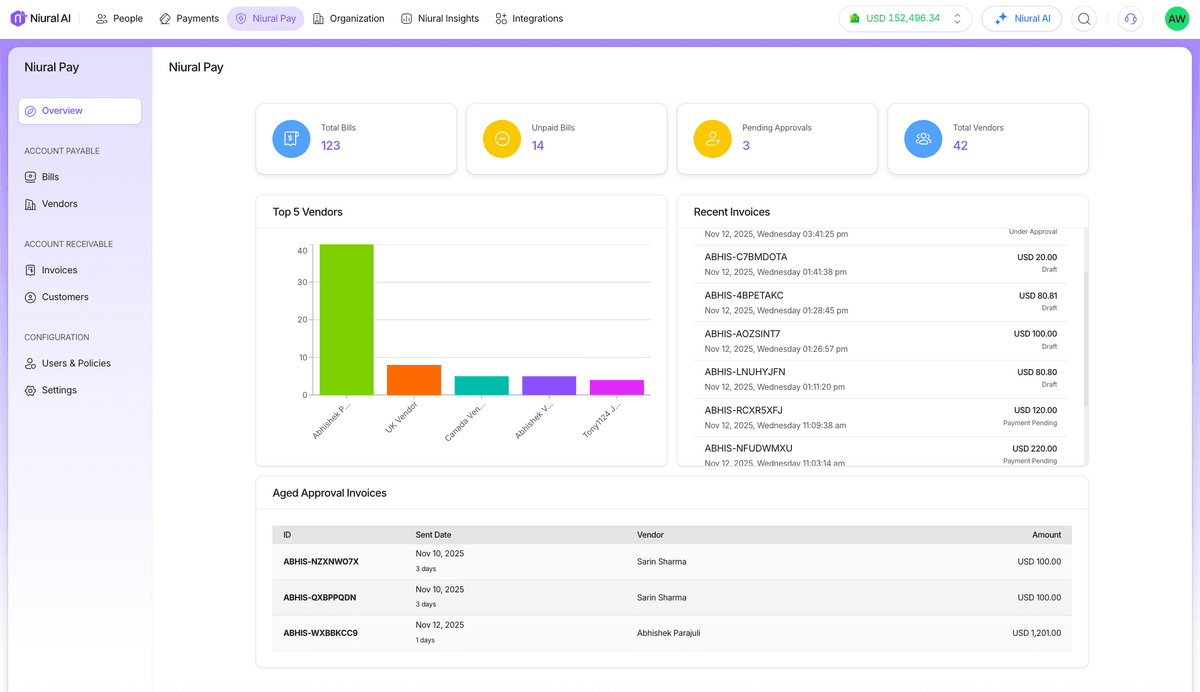Click the Niural AI assistant button

click(x=1021, y=18)
